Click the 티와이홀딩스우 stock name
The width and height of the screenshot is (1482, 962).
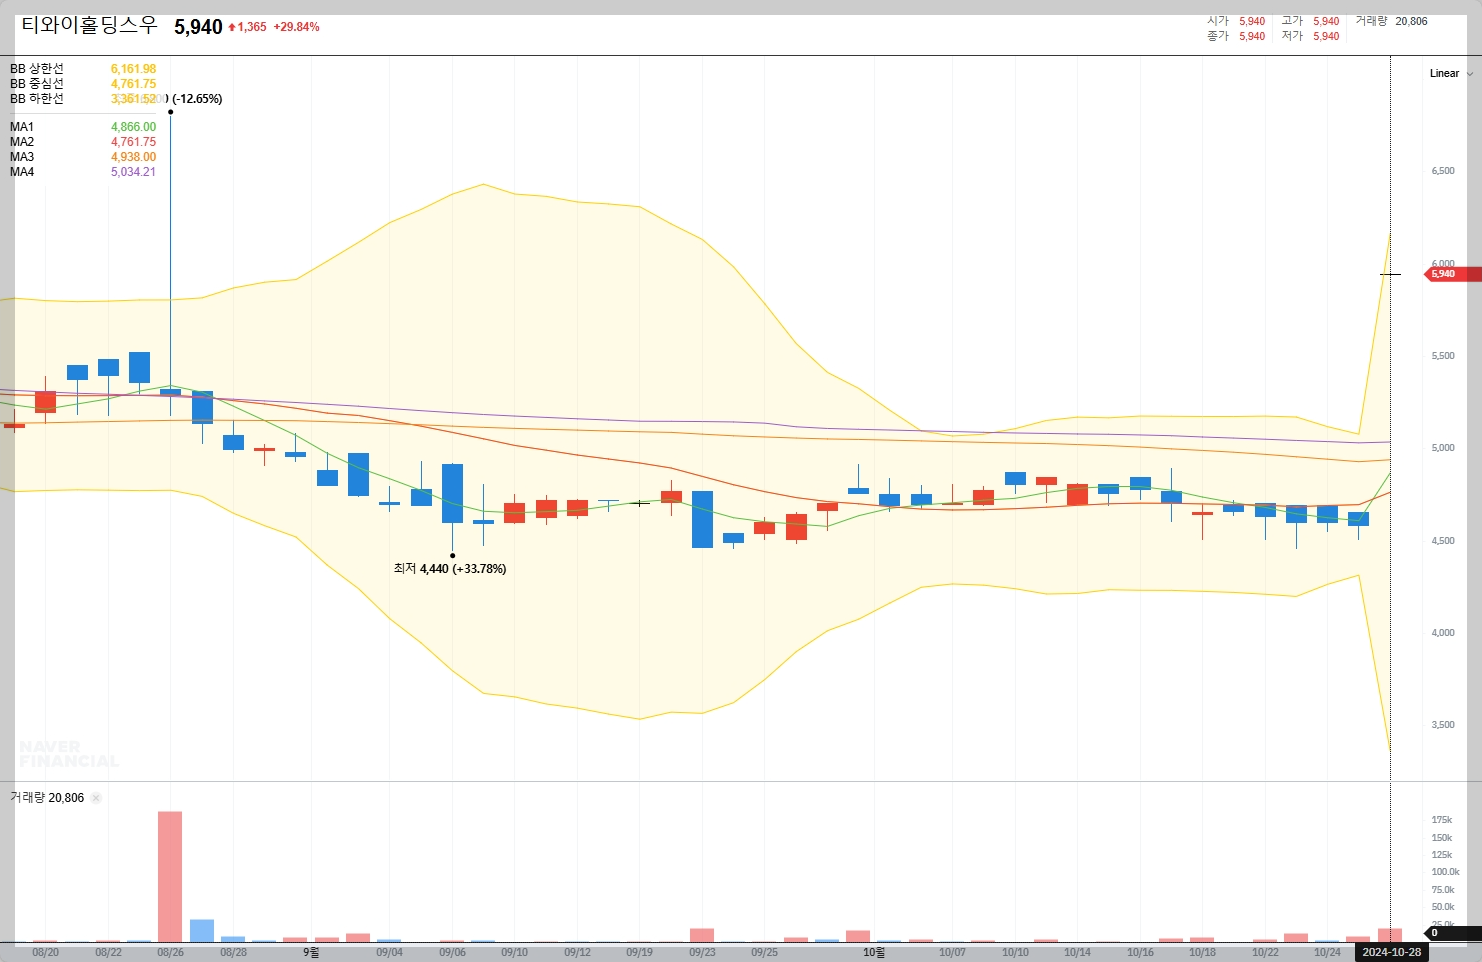coord(90,26)
